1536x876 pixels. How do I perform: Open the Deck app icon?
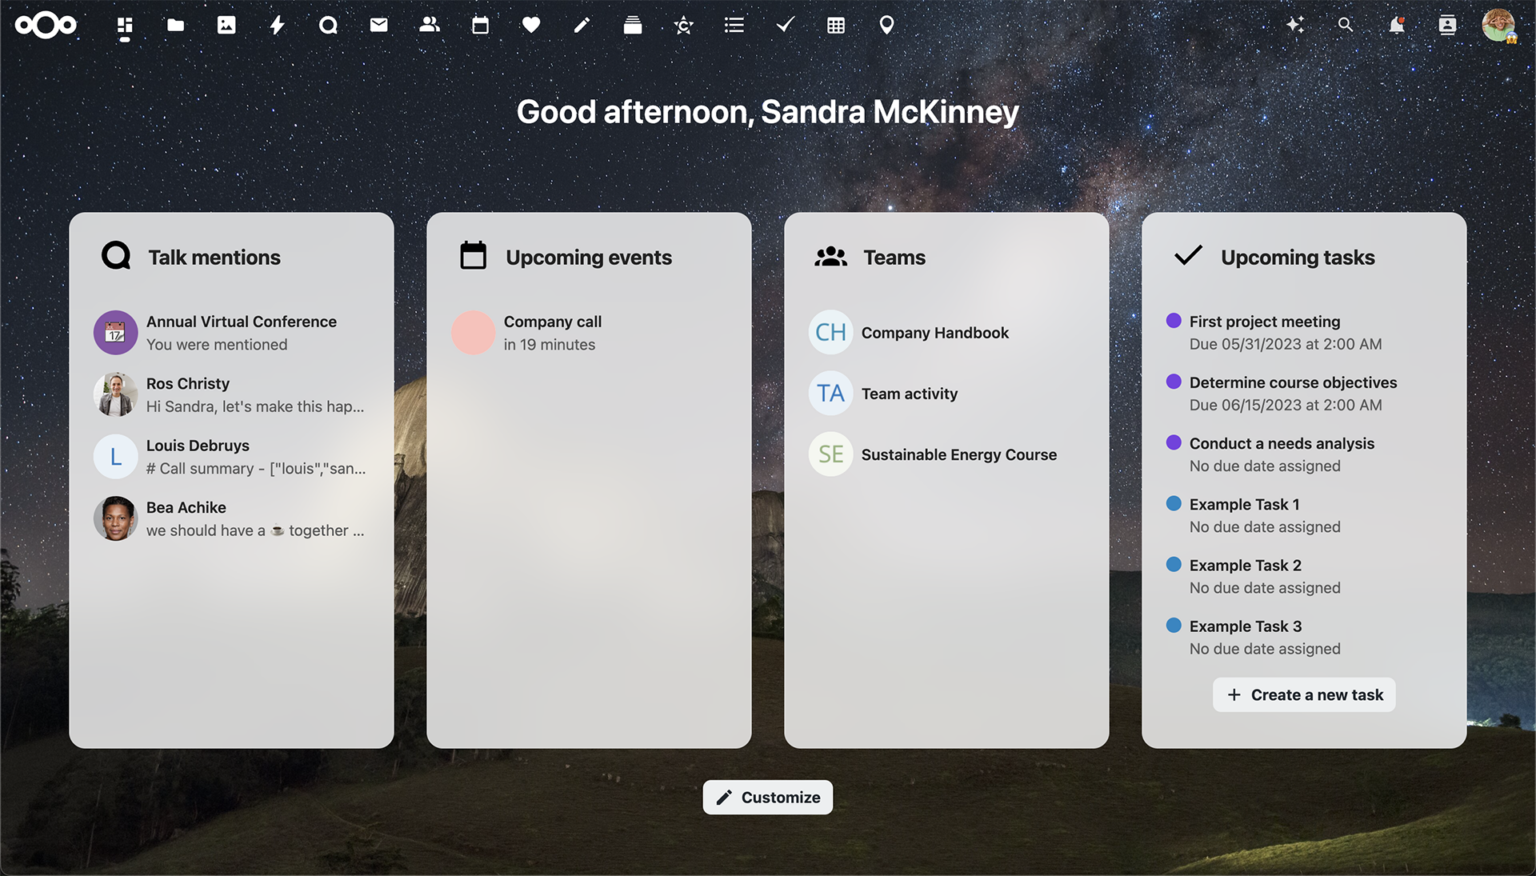point(632,25)
